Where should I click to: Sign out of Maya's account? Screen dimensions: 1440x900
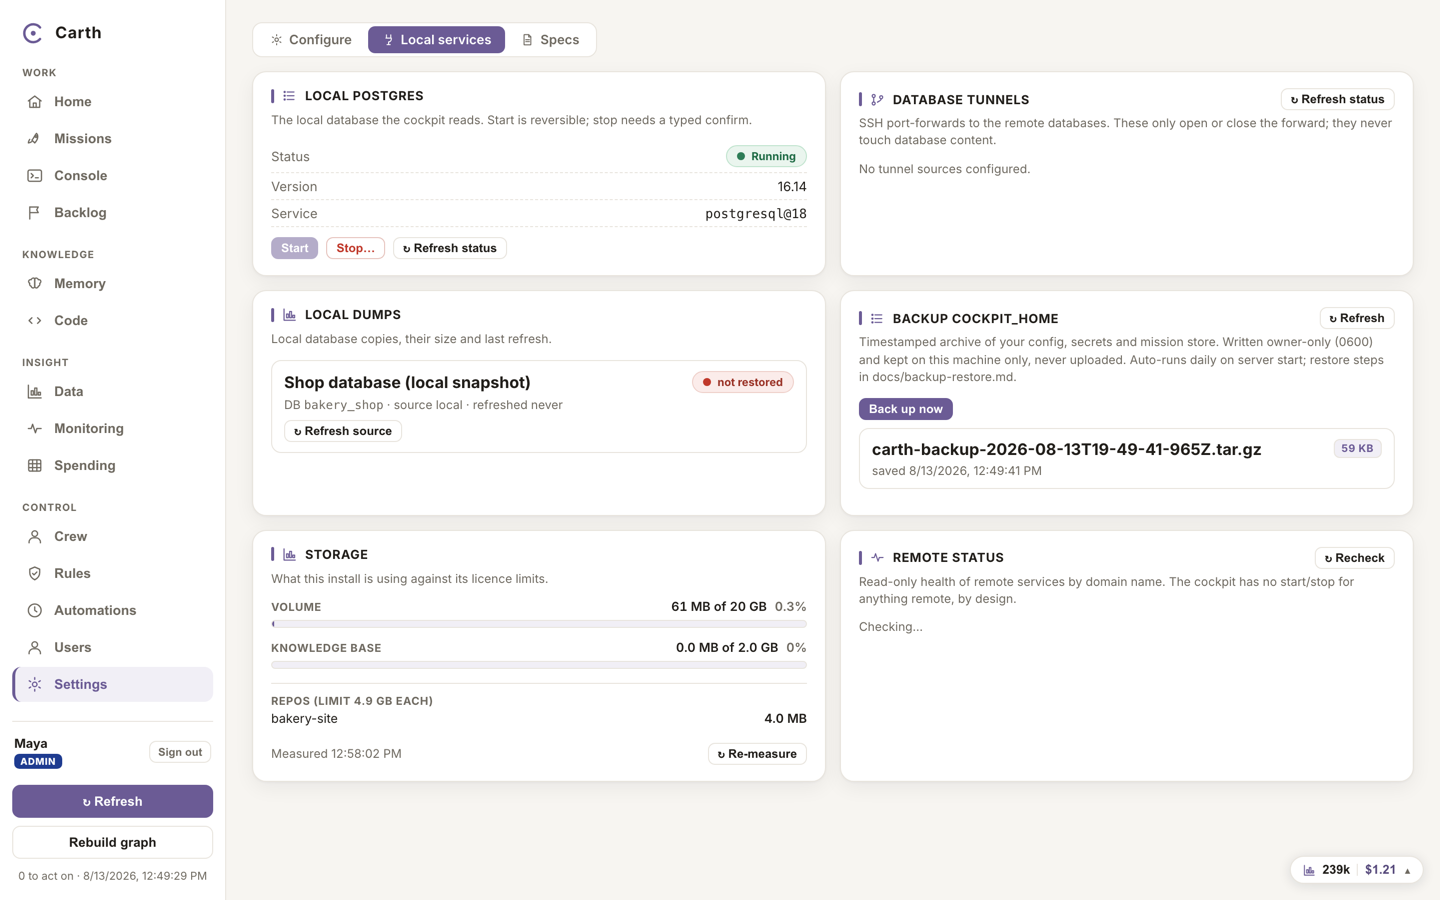(x=180, y=752)
